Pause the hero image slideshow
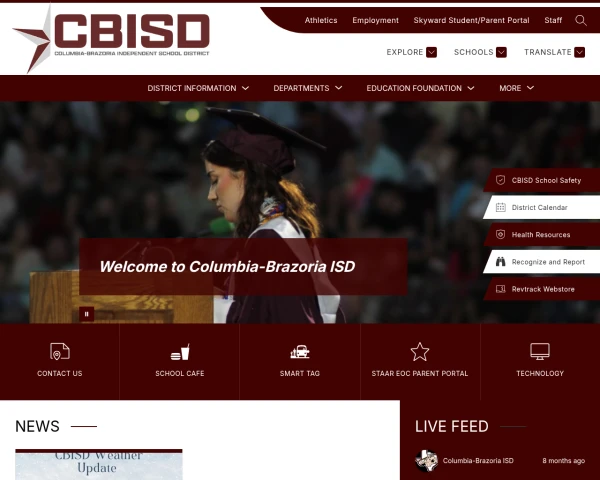The height and width of the screenshot is (480, 600). coord(86,314)
